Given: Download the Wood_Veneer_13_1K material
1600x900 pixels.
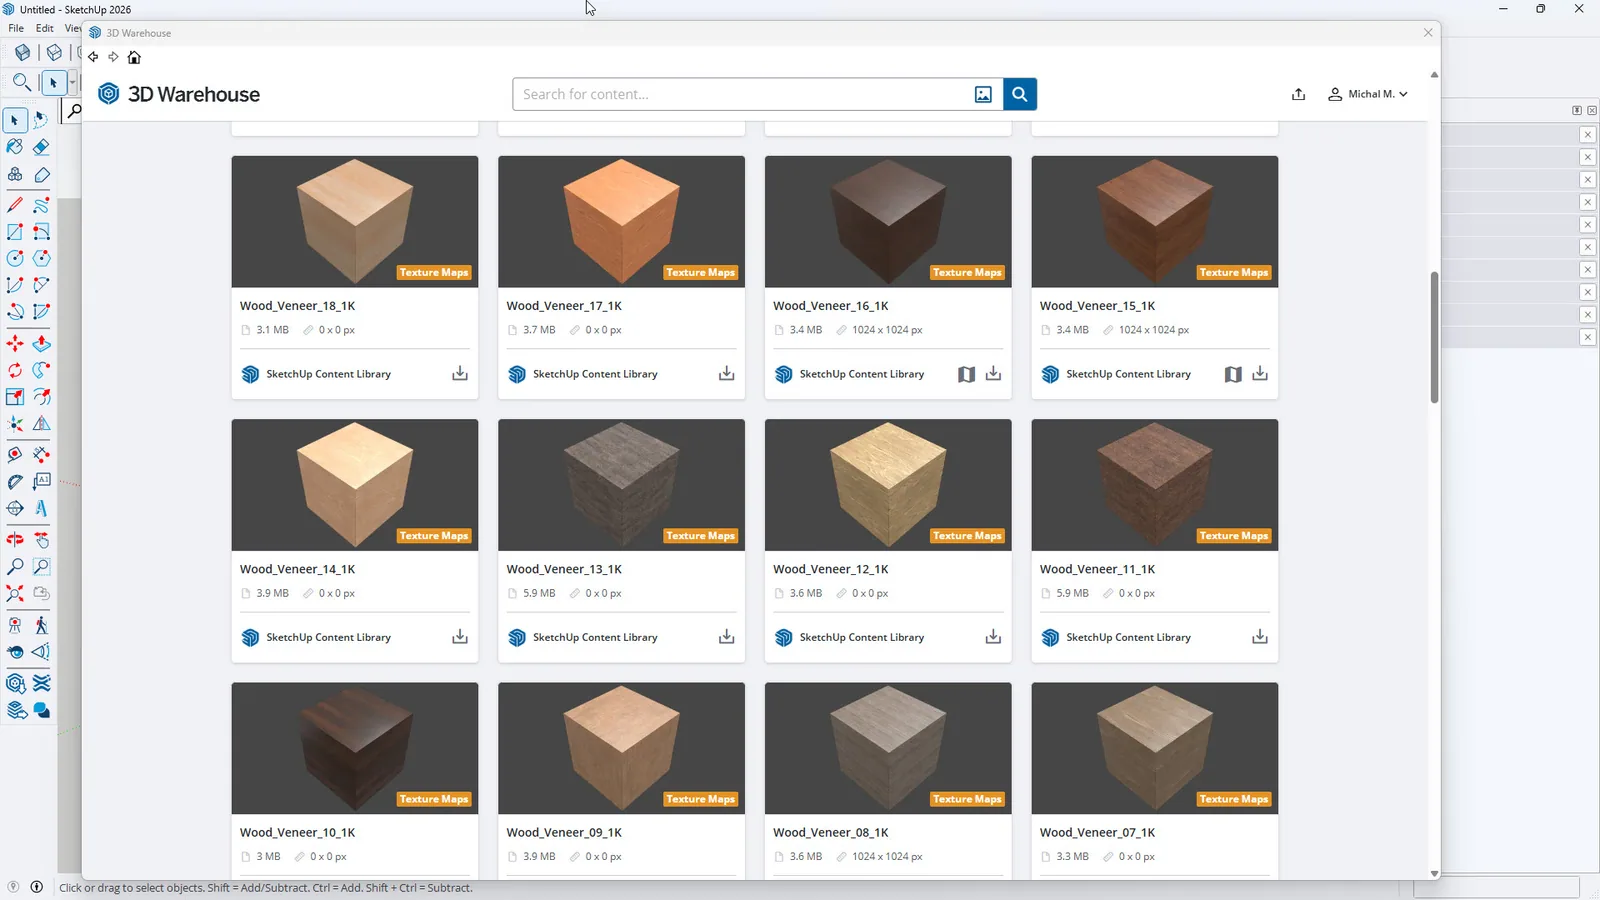Looking at the screenshot, I should click(727, 637).
